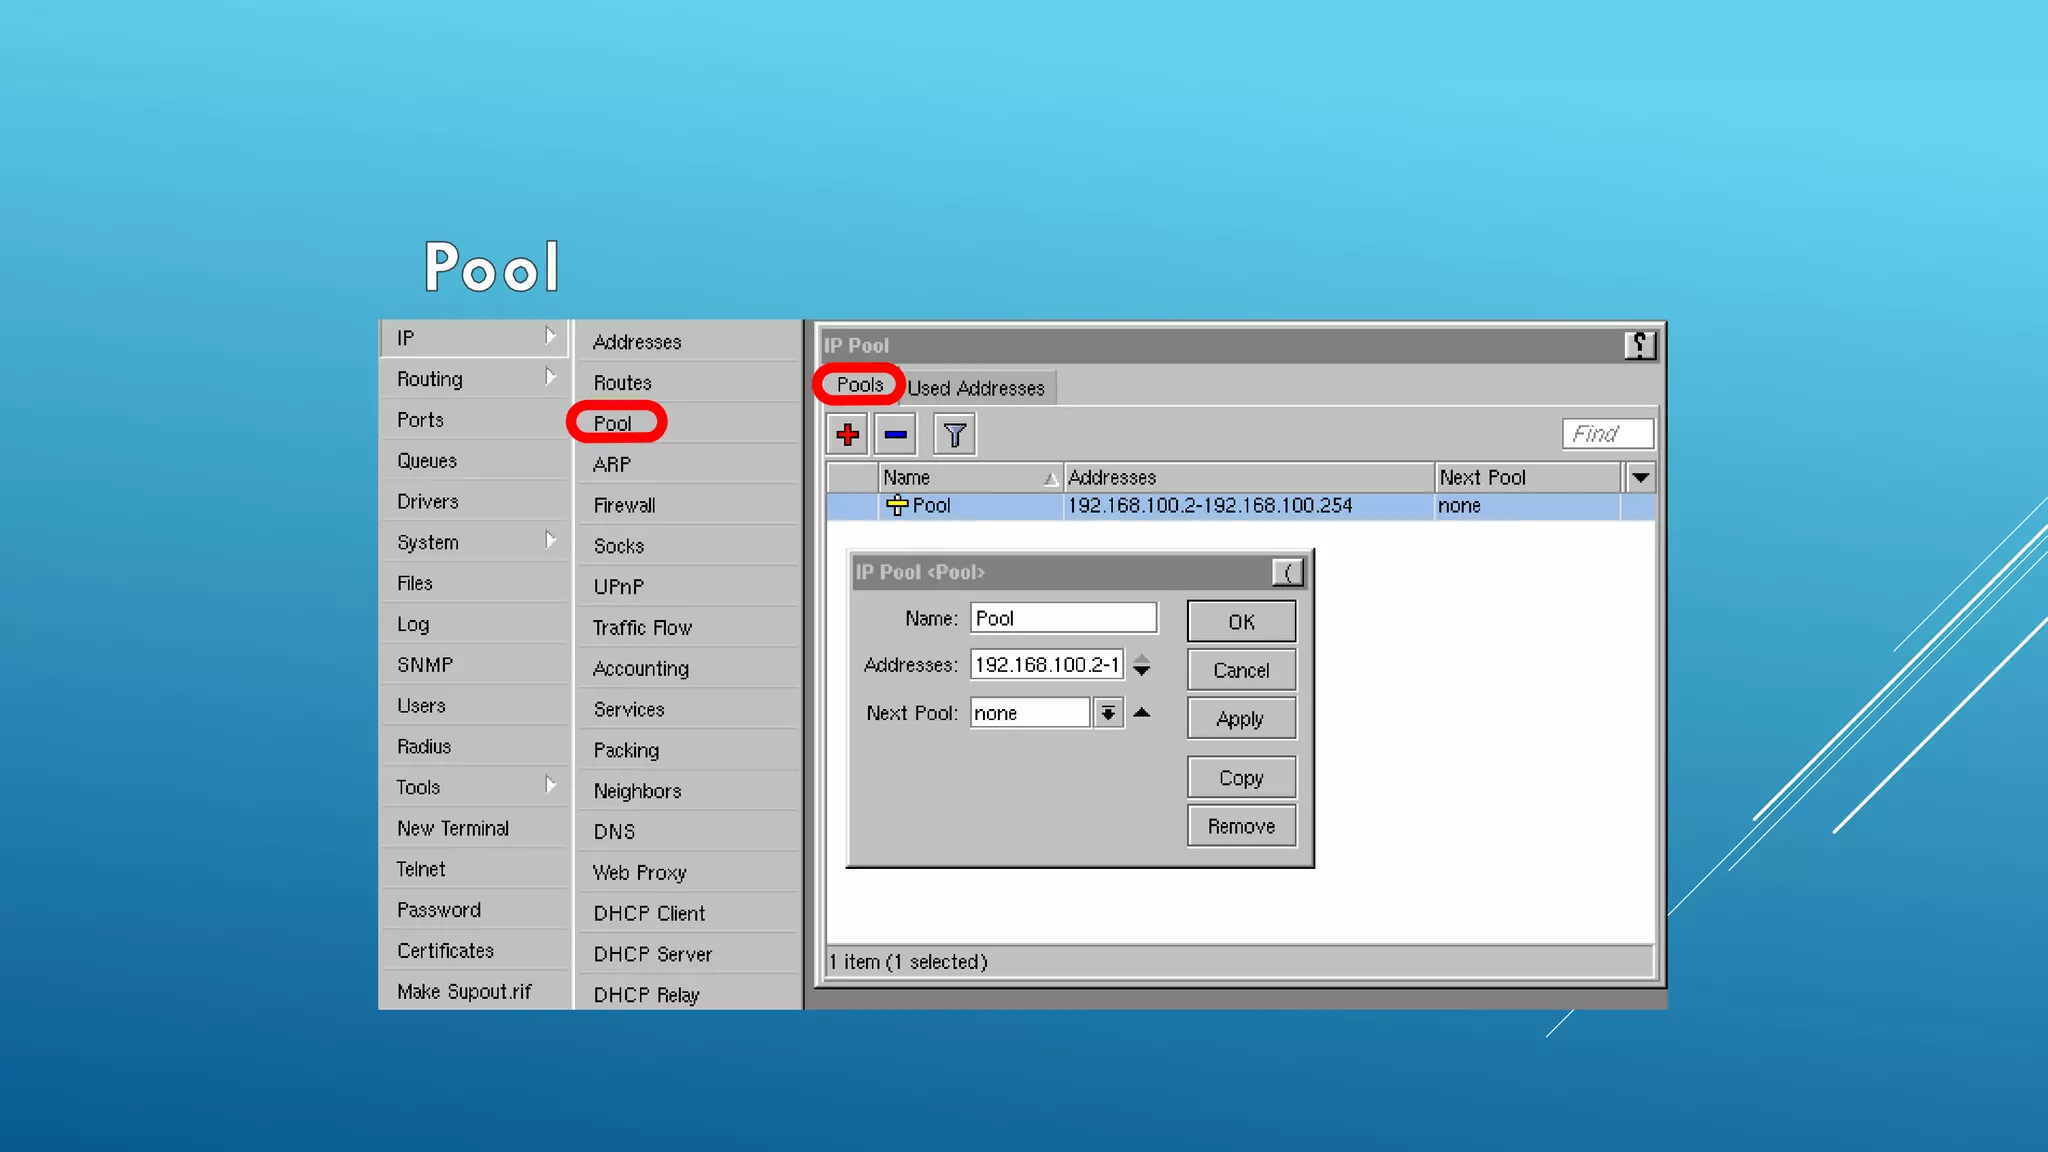
Task: Click the funnel filter icon
Action: [954, 435]
